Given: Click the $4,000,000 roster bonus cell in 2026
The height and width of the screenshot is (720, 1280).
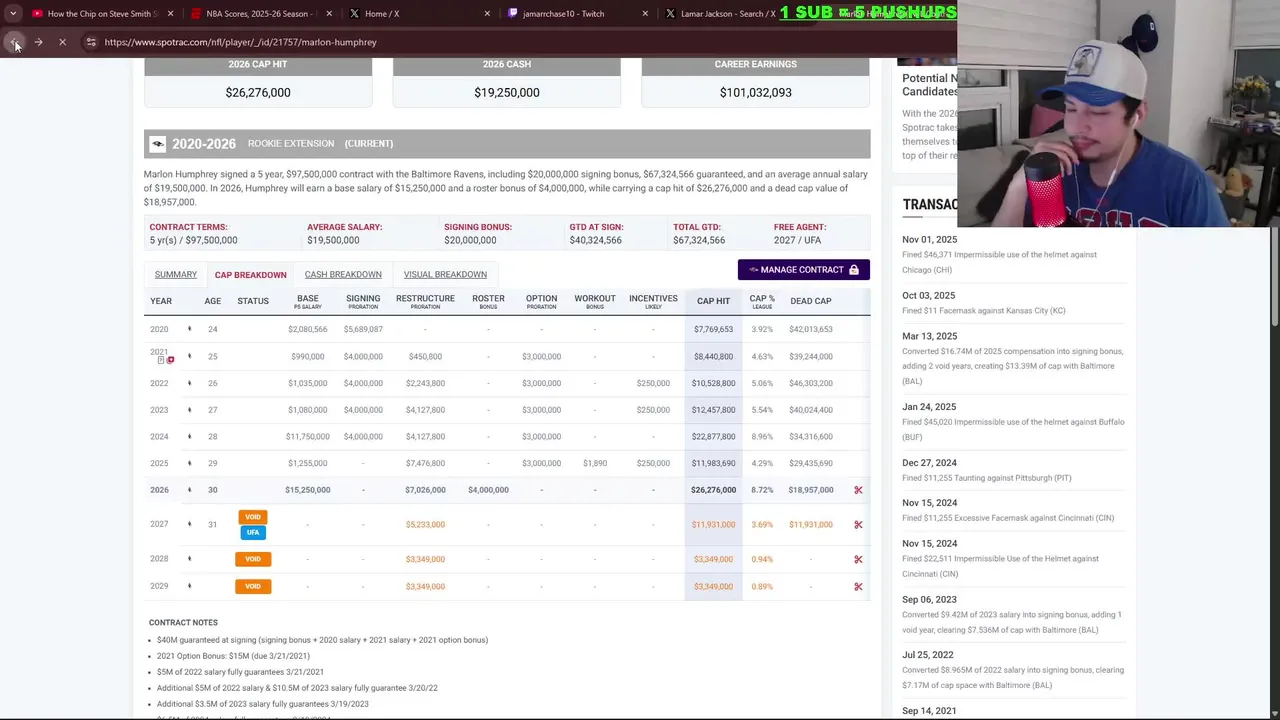Looking at the screenshot, I should [x=488, y=490].
